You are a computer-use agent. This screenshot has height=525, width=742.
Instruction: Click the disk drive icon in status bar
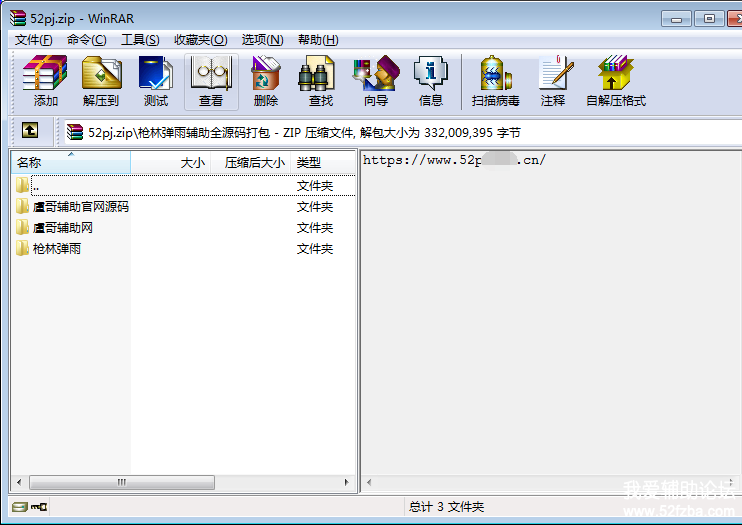[x=20, y=507]
